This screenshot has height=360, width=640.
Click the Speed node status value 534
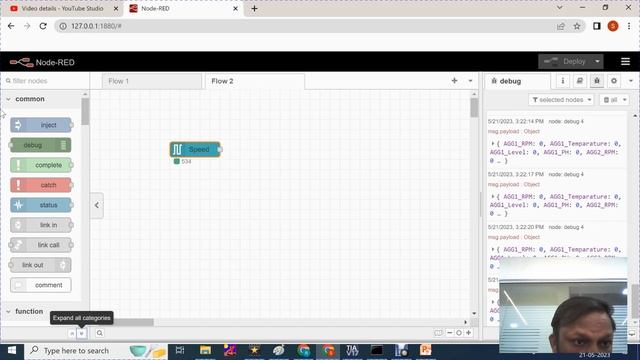pos(187,161)
